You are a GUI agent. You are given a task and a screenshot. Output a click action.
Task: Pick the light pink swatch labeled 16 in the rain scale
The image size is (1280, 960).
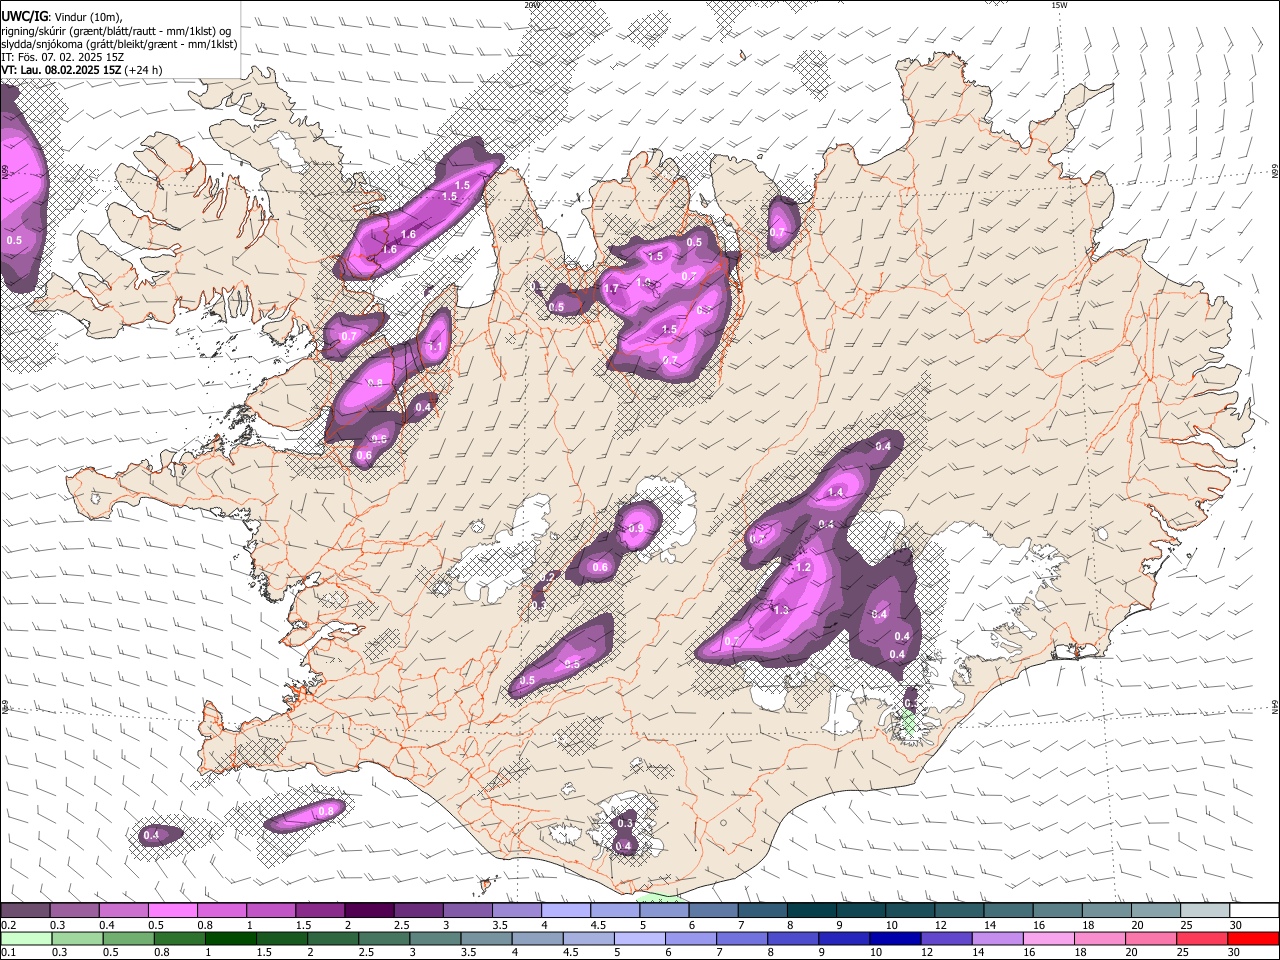click(1049, 938)
